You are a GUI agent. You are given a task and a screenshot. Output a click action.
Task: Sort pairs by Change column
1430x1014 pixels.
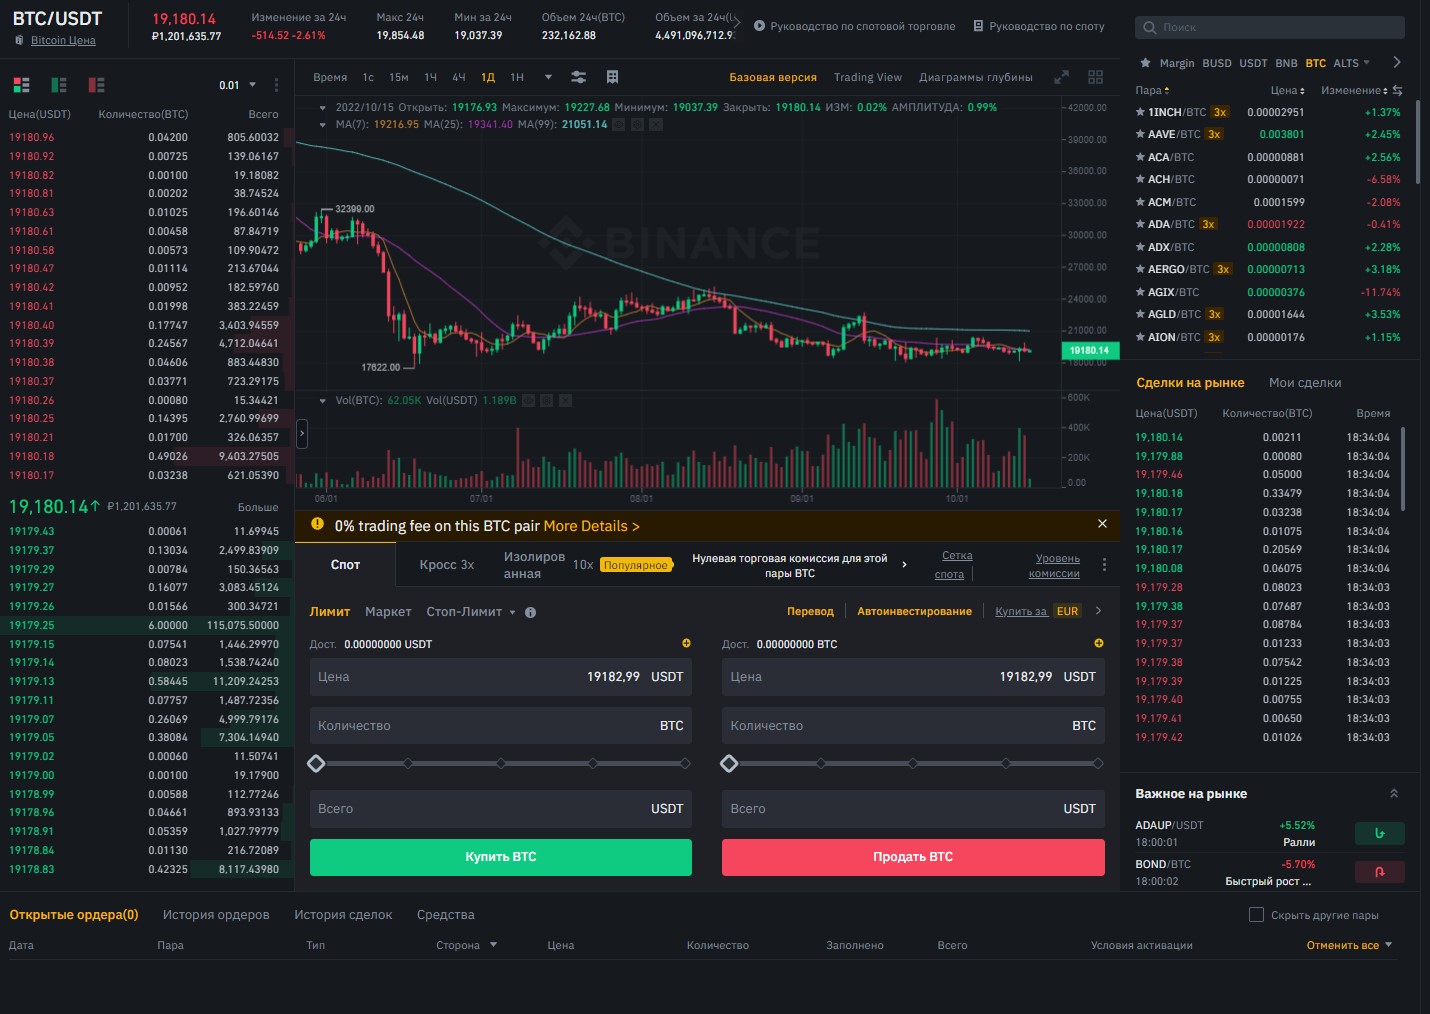tap(1354, 90)
